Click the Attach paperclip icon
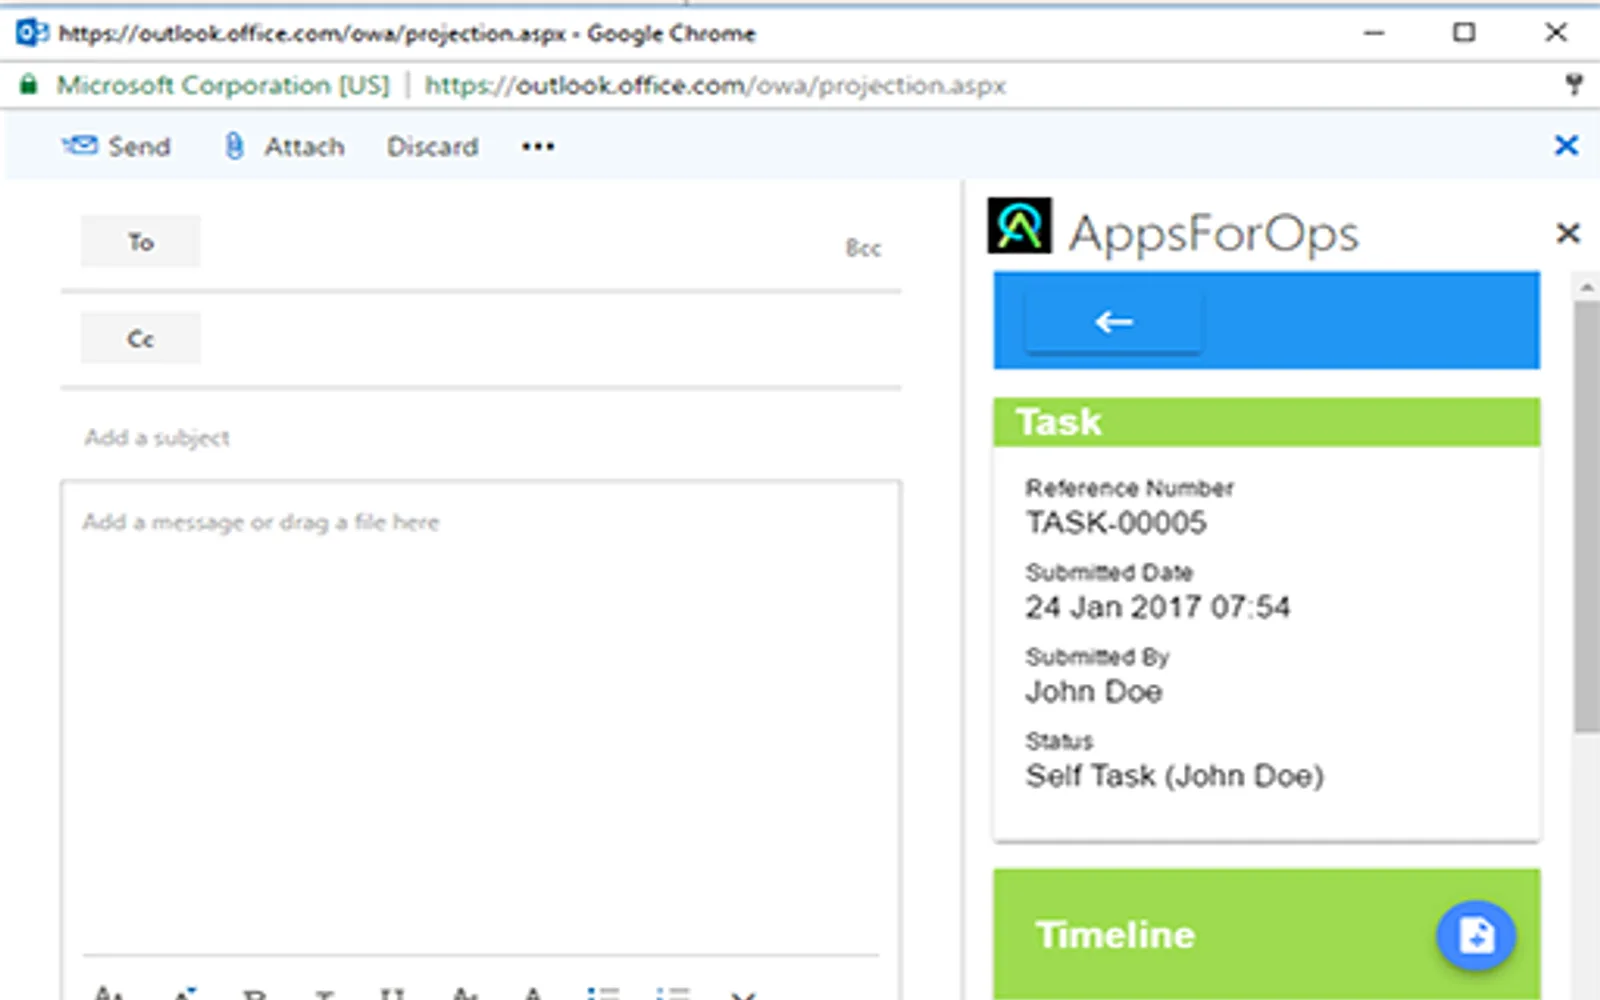1600x1000 pixels. point(234,146)
